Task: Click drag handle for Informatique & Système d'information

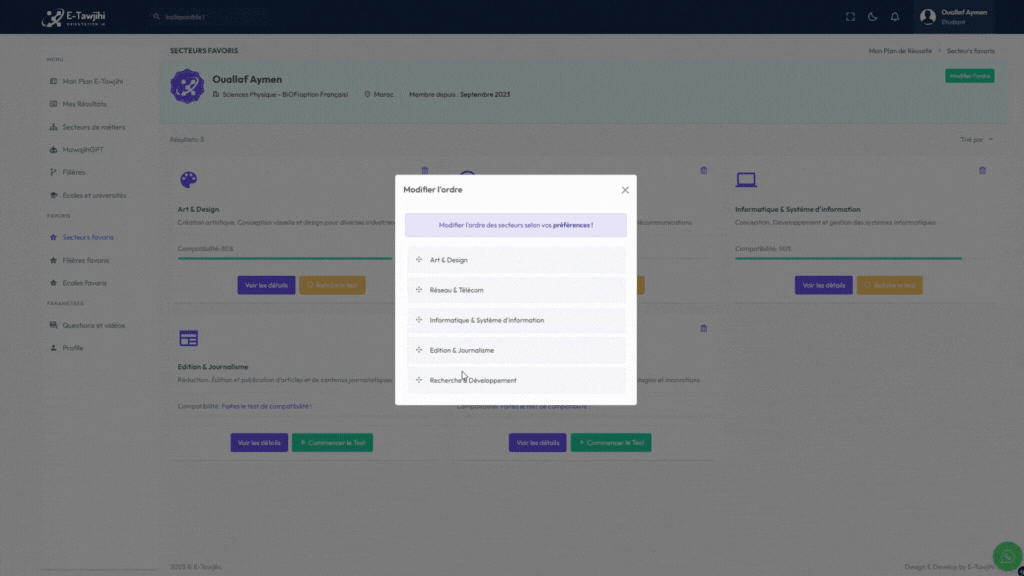Action: (419, 320)
